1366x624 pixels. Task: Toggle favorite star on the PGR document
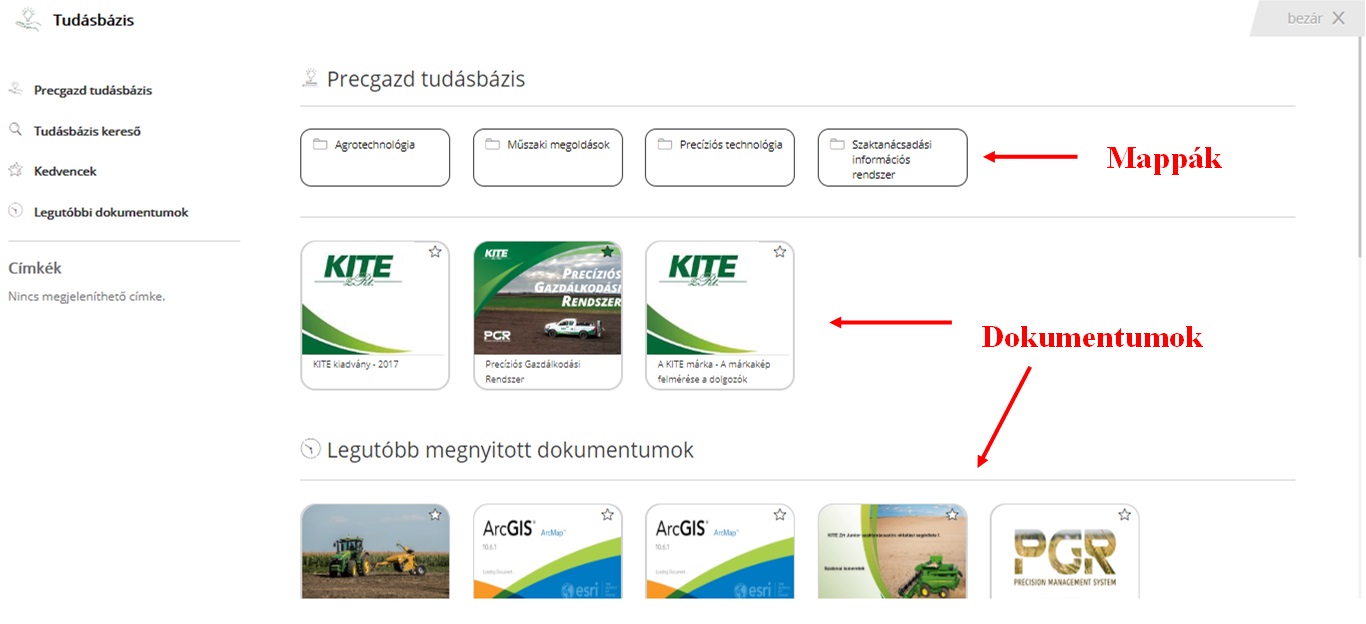[x=1124, y=514]
